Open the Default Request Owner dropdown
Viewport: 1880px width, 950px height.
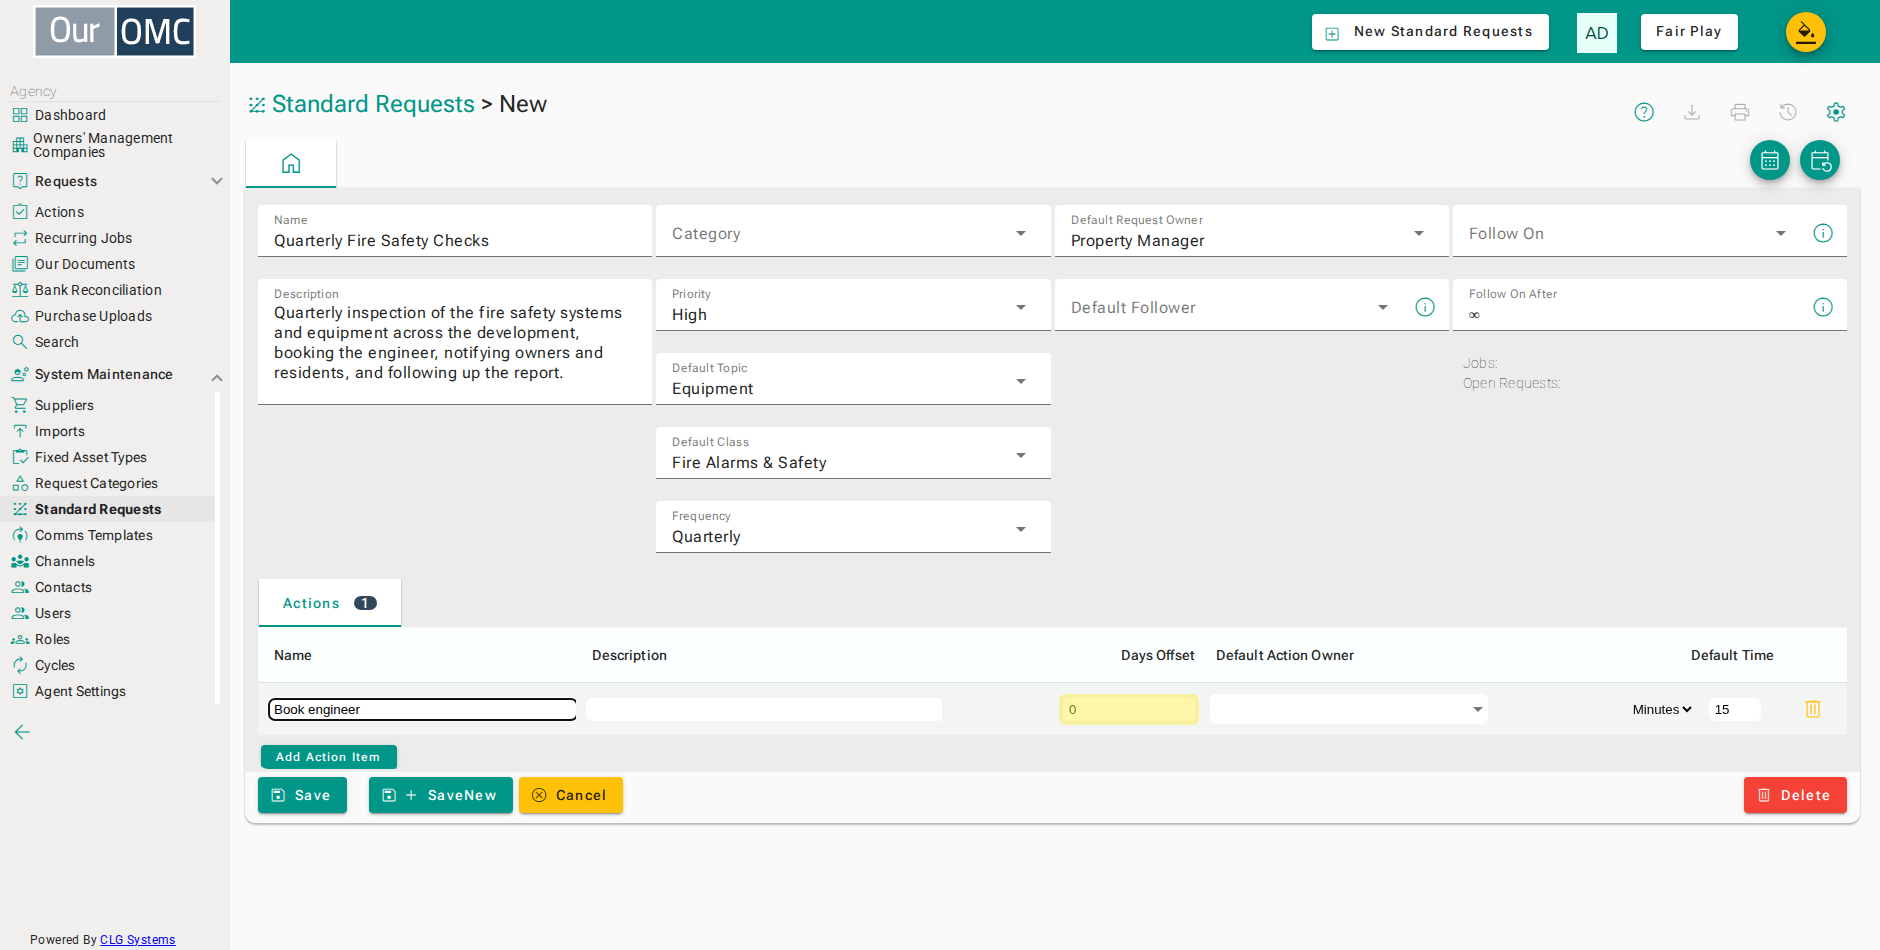[1251, 232]
